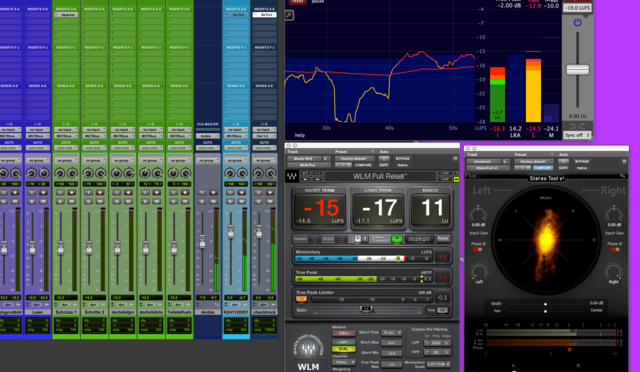Click the Left Input Gain knob
Screen dimensions: 640x372
[478, 214]
